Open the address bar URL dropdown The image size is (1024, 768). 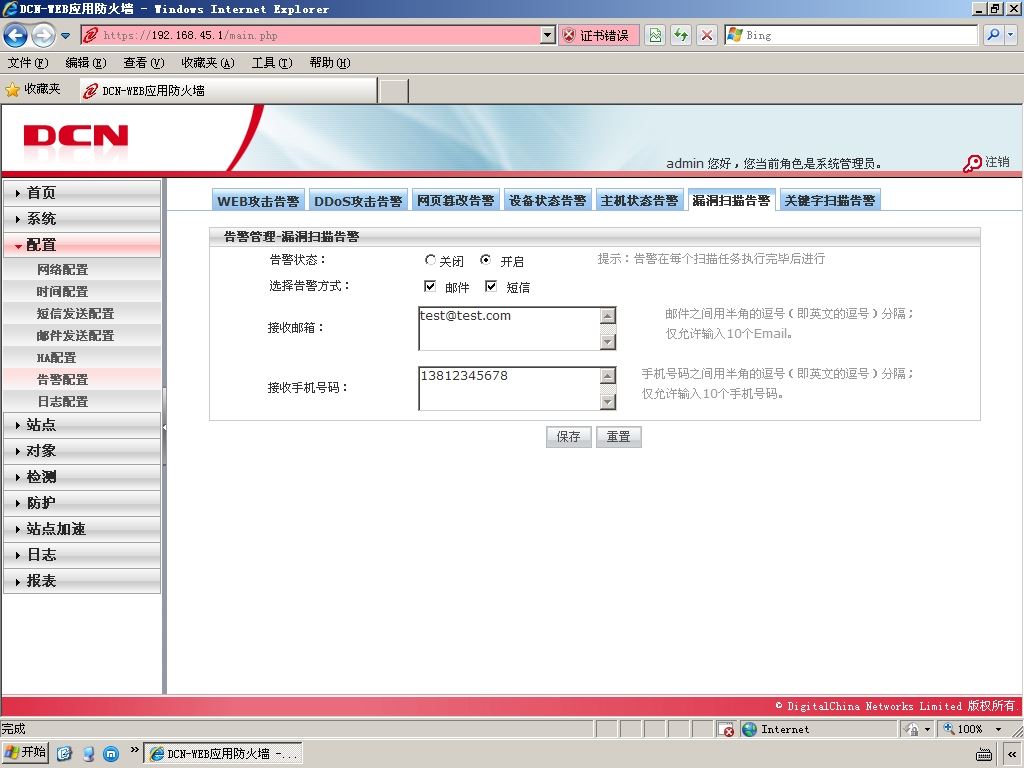coord(548,35)
